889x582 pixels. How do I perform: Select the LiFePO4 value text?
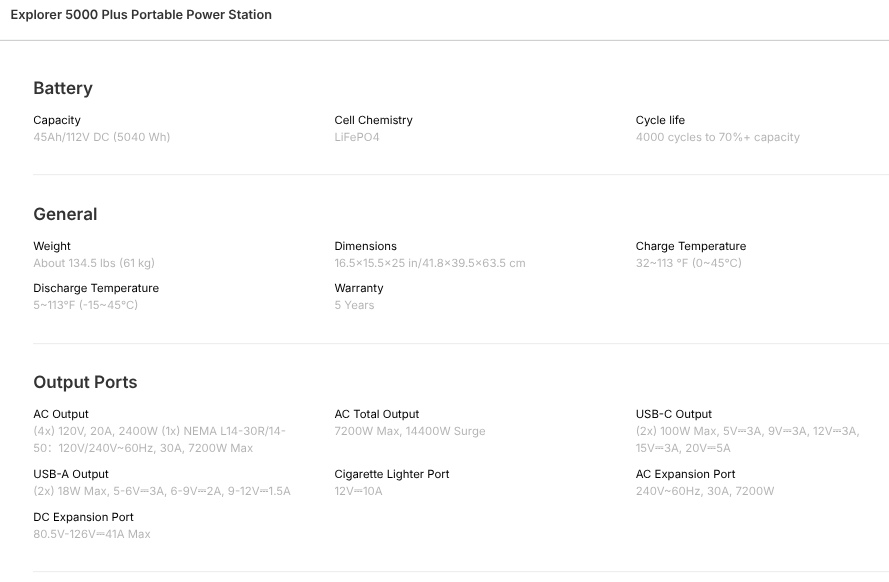357,137
